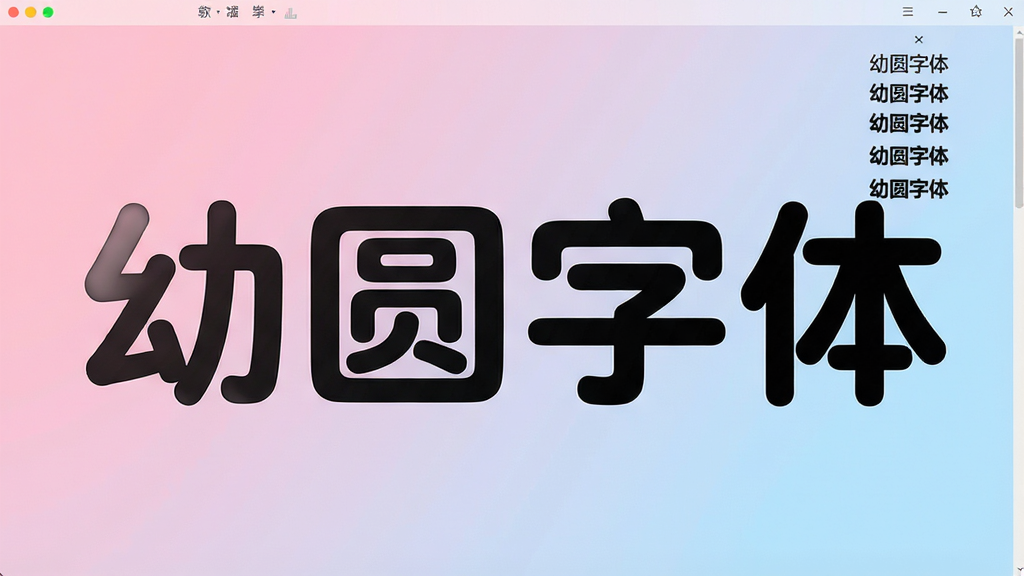
Task: Click the large 幼圆字体 preview text
Action: tap(515, 302)
